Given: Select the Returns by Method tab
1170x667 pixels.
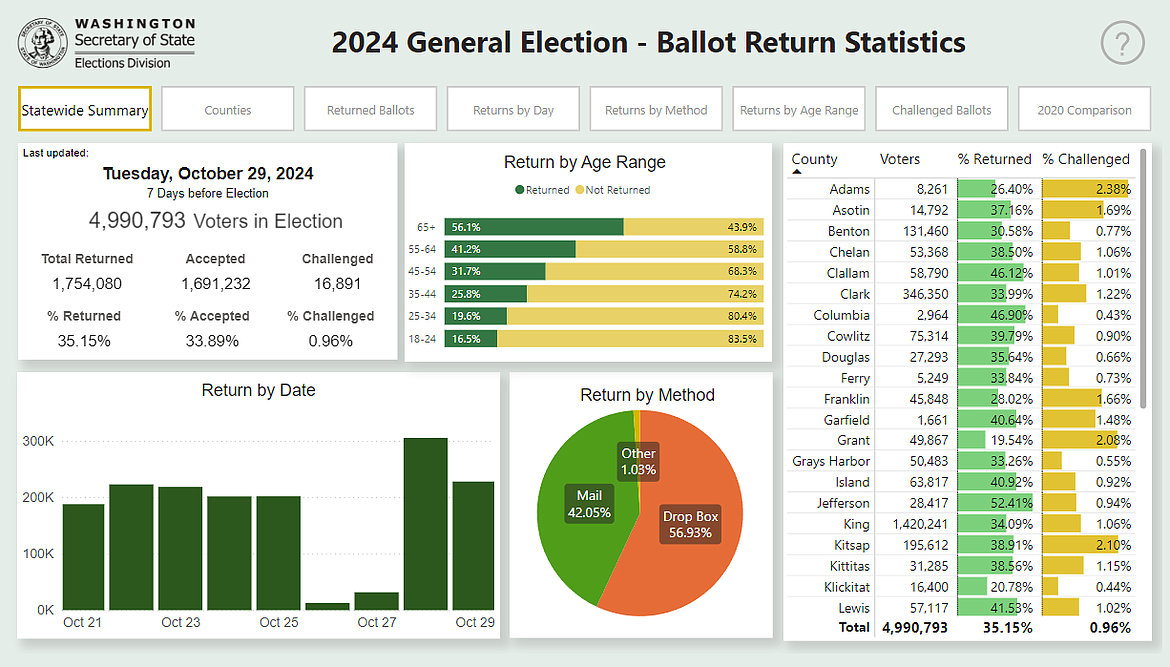Looking at the screenshot, I should click(656, 110).
